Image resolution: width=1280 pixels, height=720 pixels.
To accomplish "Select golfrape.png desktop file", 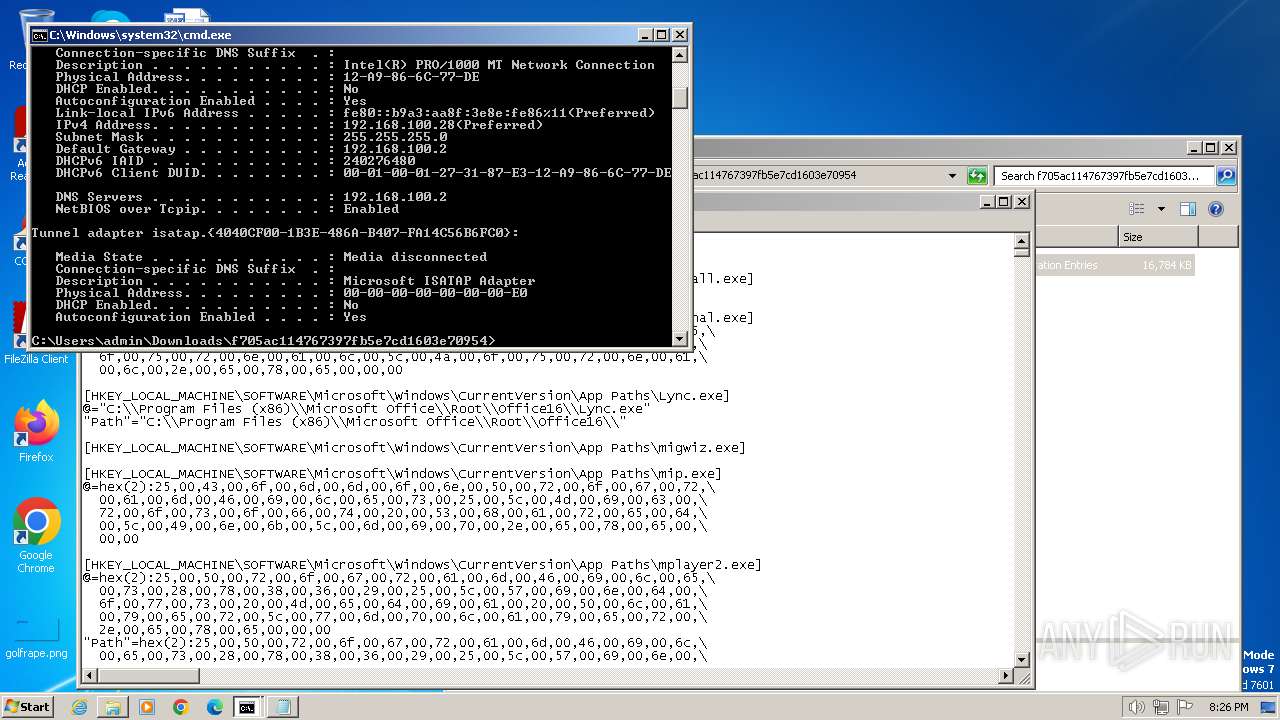I will pos(36,638).
